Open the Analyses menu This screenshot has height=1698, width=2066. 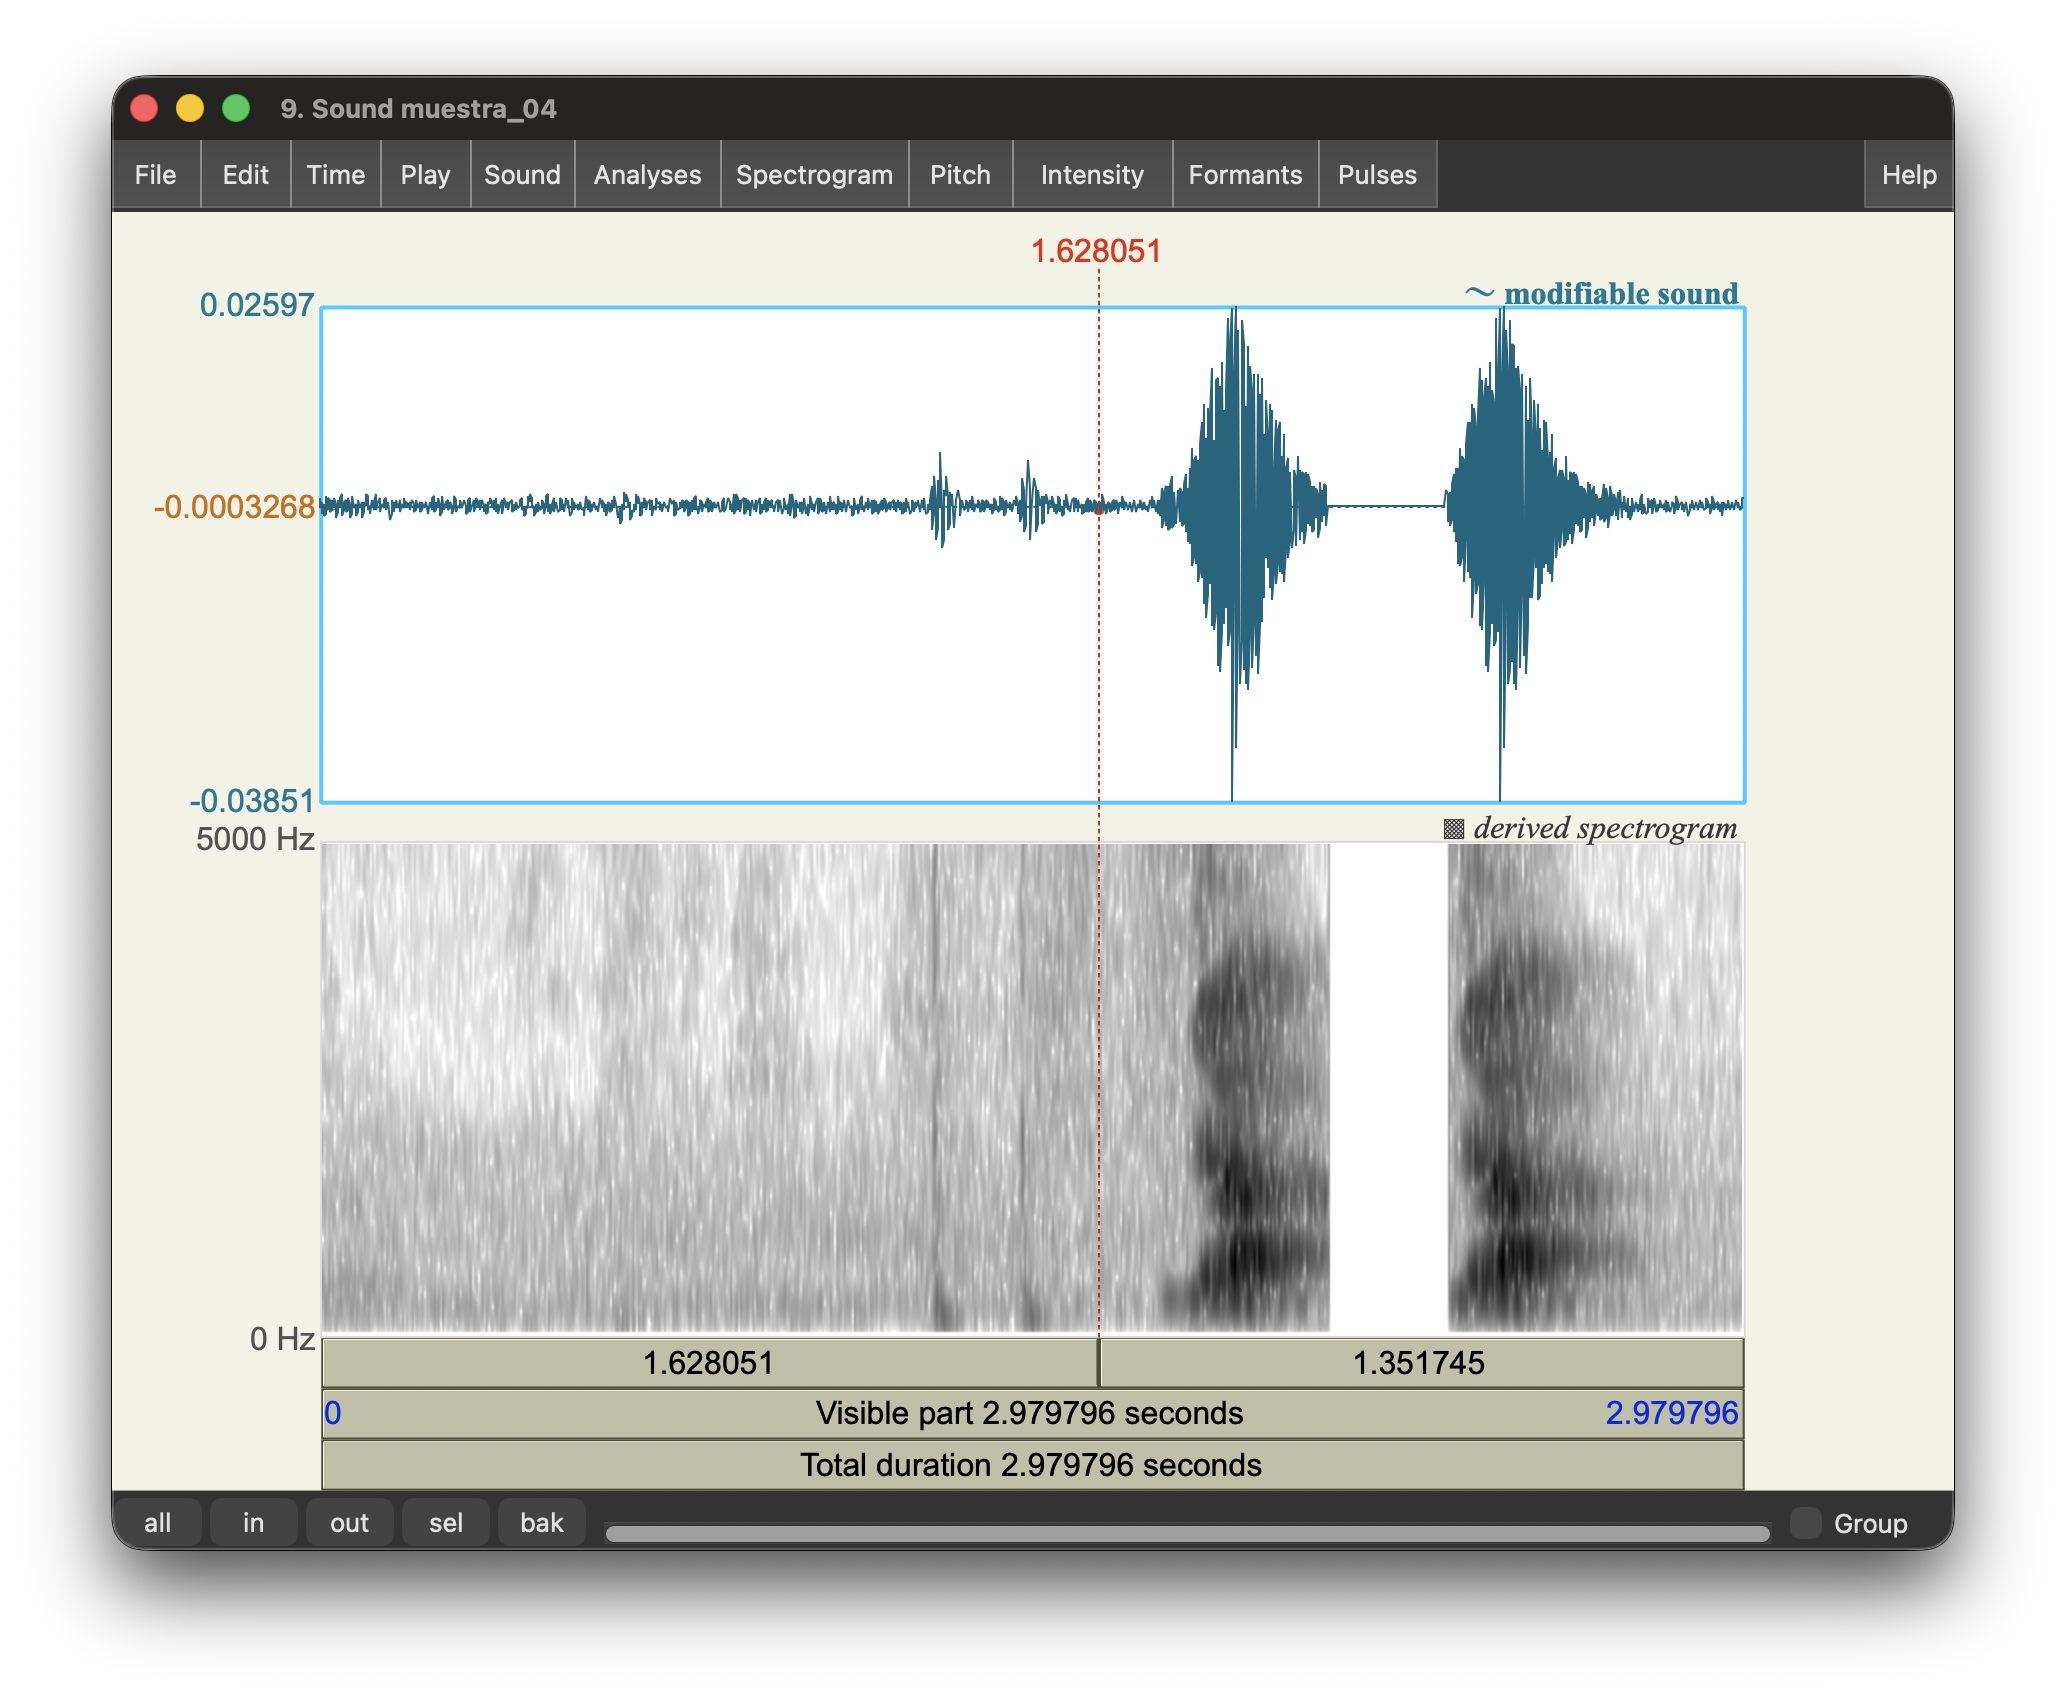tap(647, 175)
